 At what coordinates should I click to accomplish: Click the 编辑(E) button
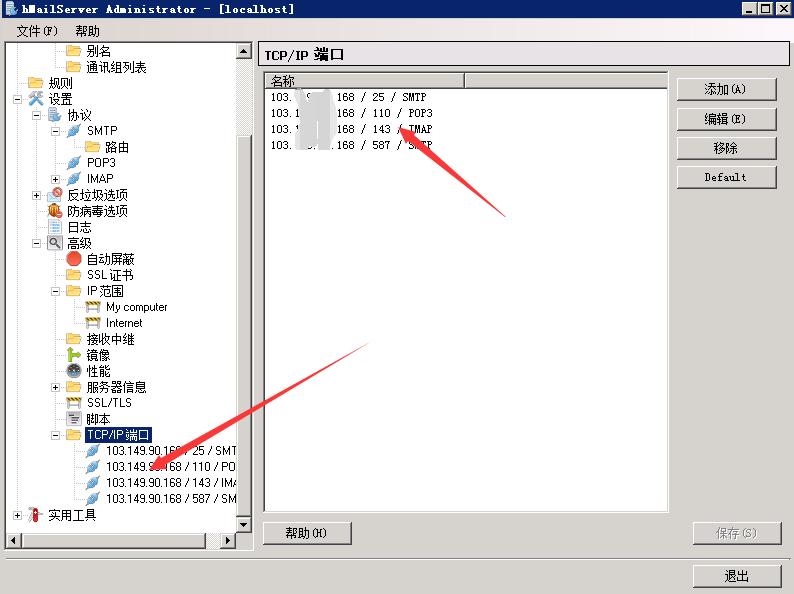[x=726, y=119]
